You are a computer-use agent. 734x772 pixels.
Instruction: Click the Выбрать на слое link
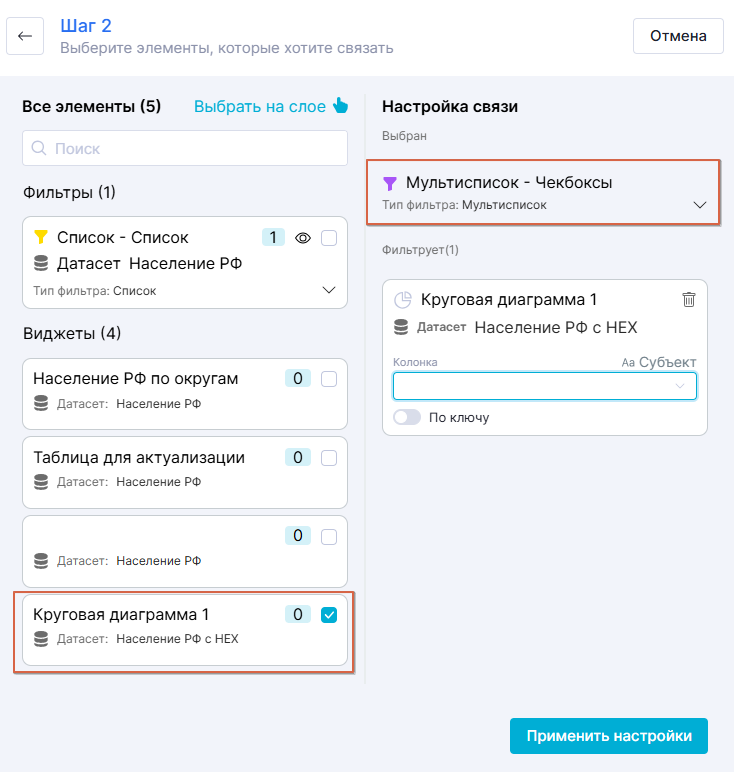pos(259,106)
